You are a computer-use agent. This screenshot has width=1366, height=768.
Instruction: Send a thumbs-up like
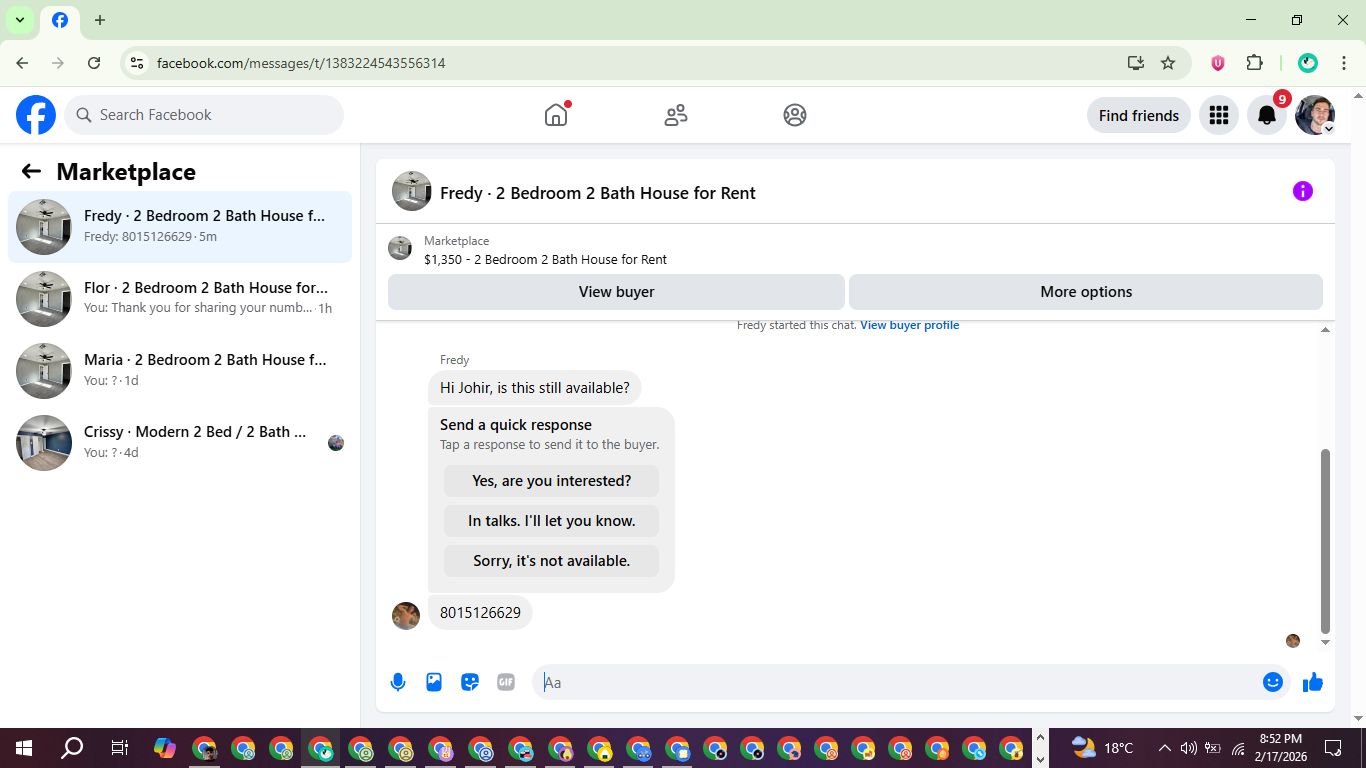point(1313,682)
